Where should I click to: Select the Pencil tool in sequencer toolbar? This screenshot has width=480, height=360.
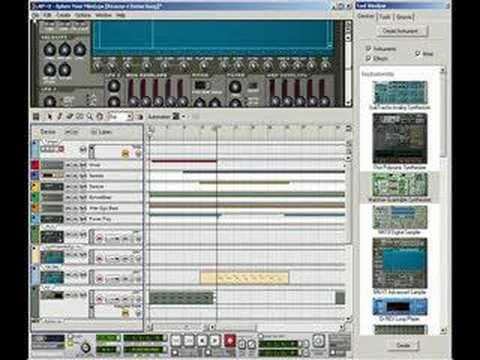pyautogui.click(x=60, y=116)
